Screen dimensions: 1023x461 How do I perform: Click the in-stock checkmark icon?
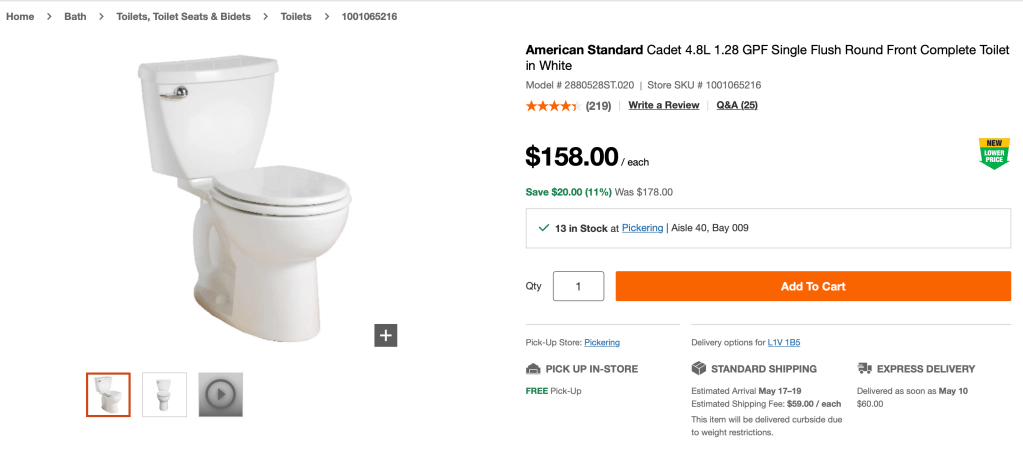point(543,228)
